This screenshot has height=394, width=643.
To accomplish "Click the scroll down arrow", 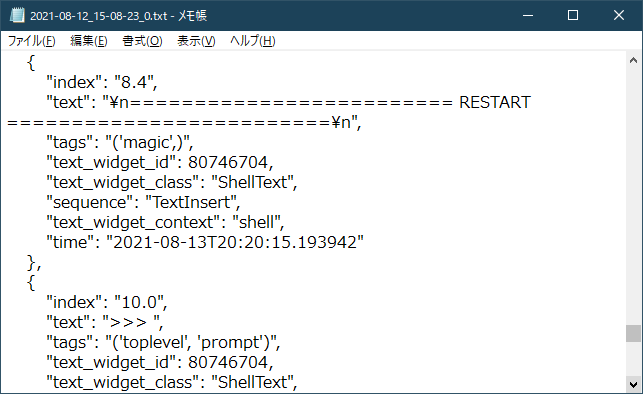I will (x=634, y=385).
